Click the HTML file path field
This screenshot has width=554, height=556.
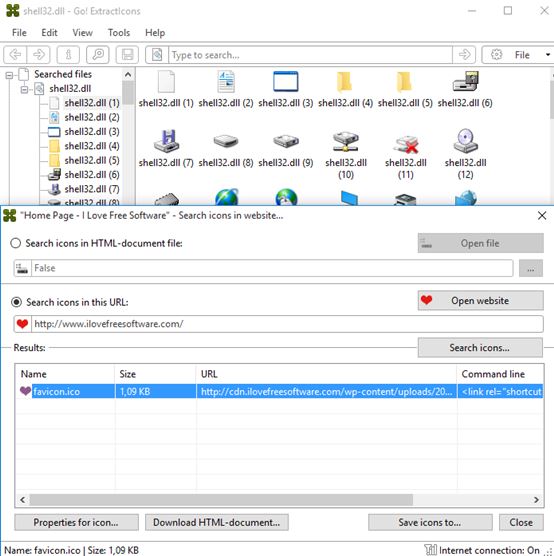(272, 268)
